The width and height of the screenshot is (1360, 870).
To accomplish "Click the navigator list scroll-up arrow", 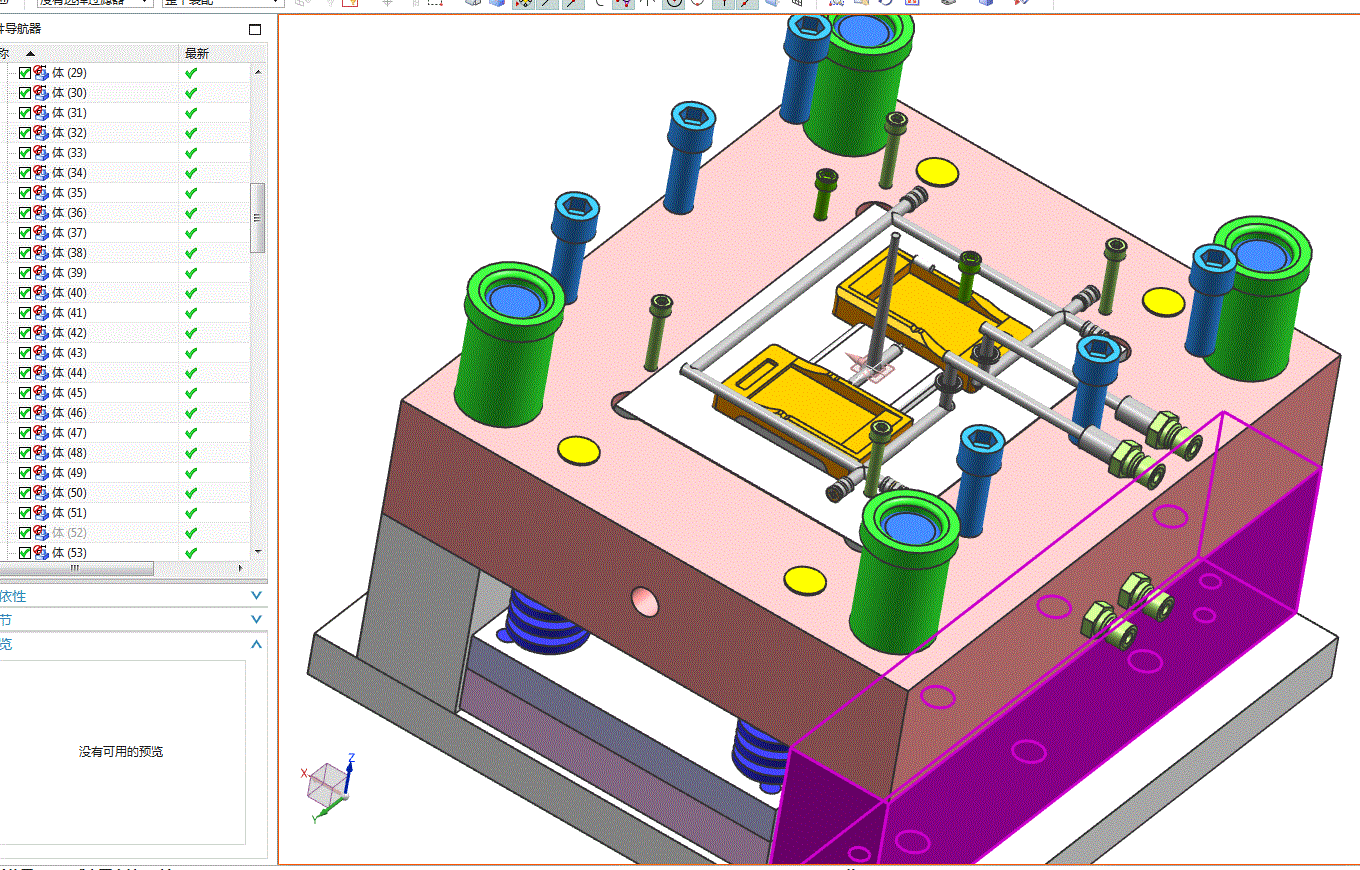I will tap(257, 72).
